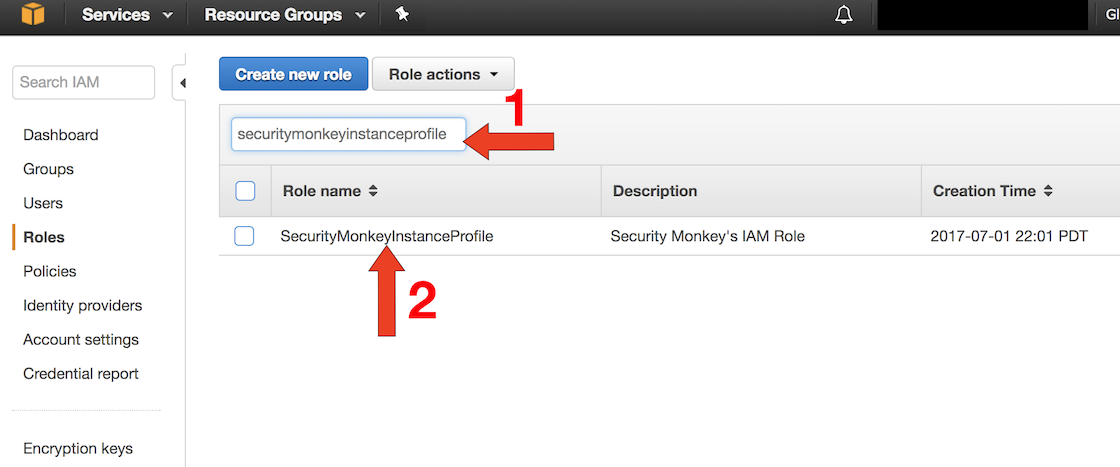
Task: Open Policies in the sidebar
Action: [50, 271]
